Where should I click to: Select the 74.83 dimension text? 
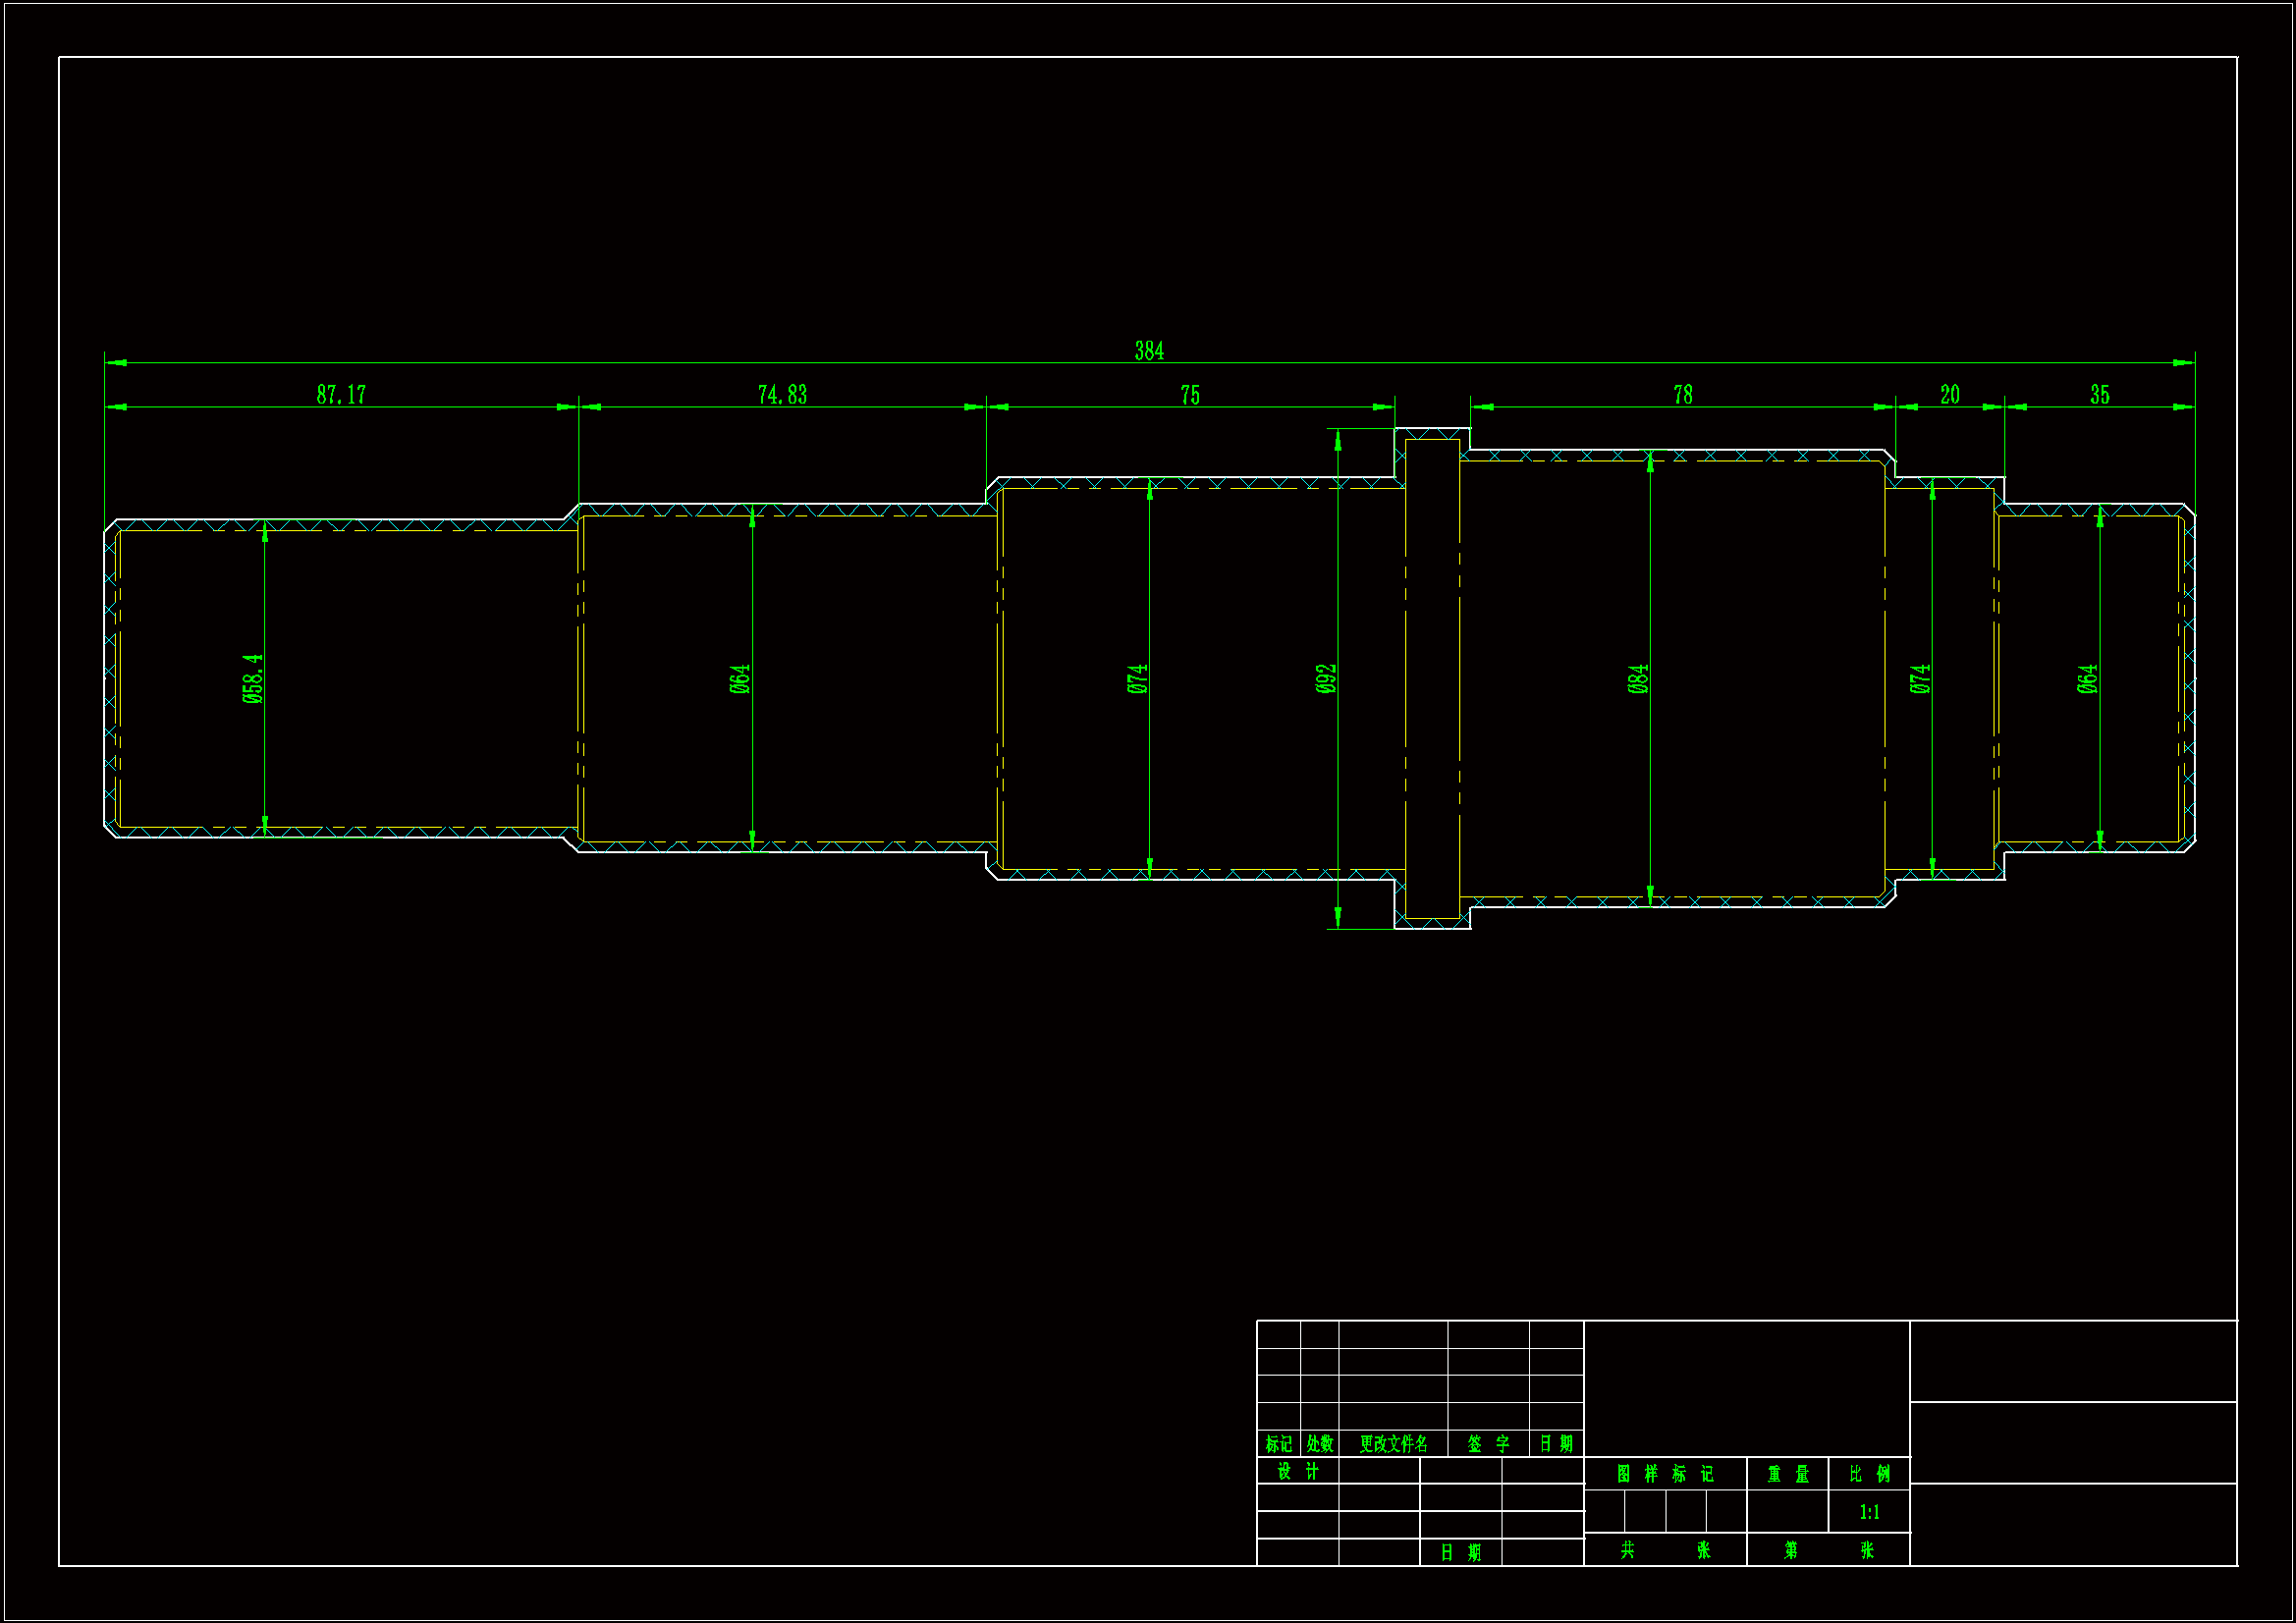pyautogui.click(x=782, y=395)
